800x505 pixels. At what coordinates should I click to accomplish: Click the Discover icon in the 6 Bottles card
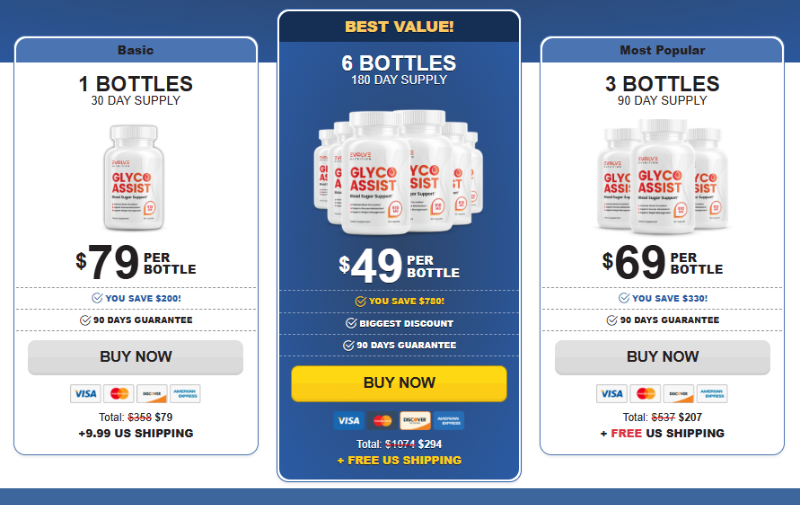pos(415,421)
